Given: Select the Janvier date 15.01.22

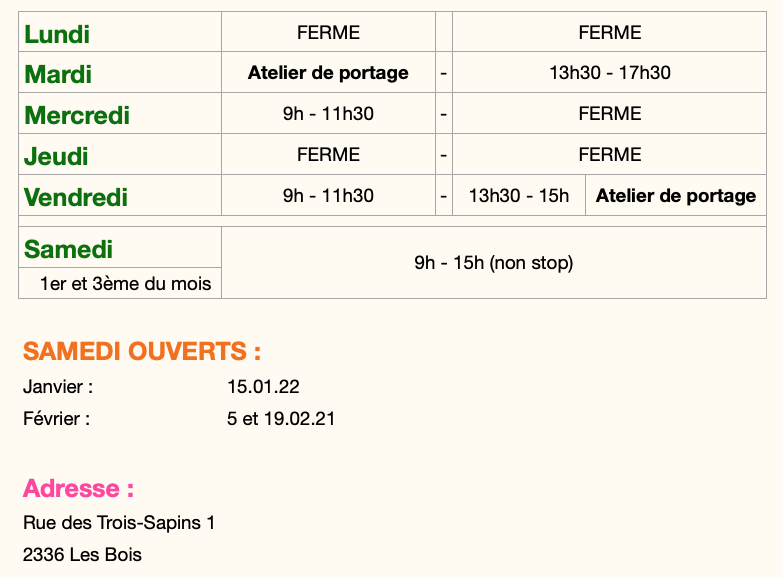Looking at the screenshot, I should click(x=263, y=387).
